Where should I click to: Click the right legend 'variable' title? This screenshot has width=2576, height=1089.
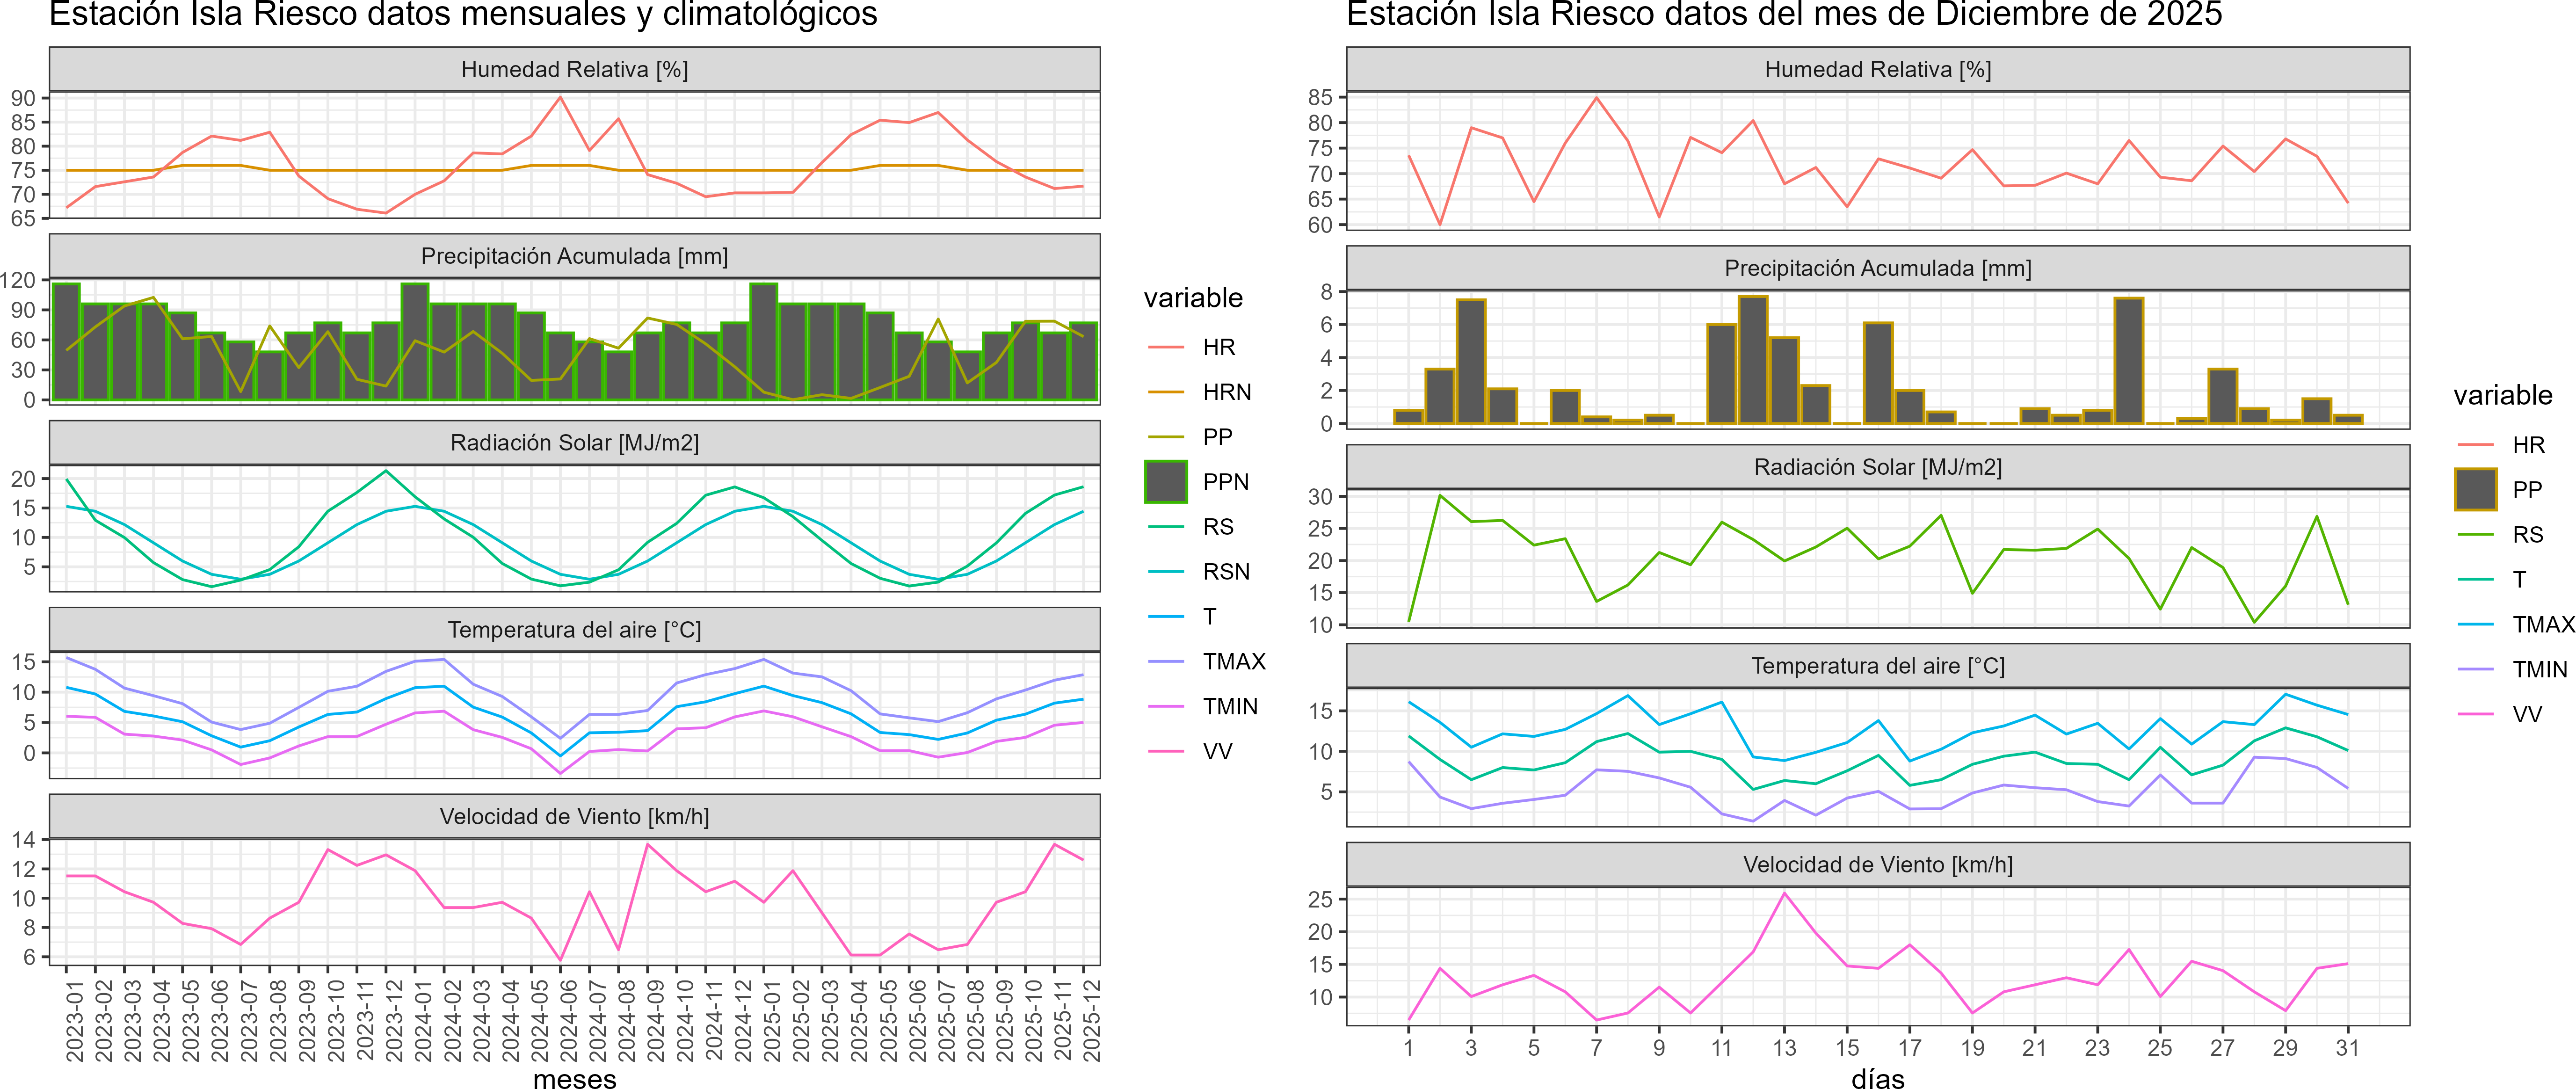(x=2502, y=395)
